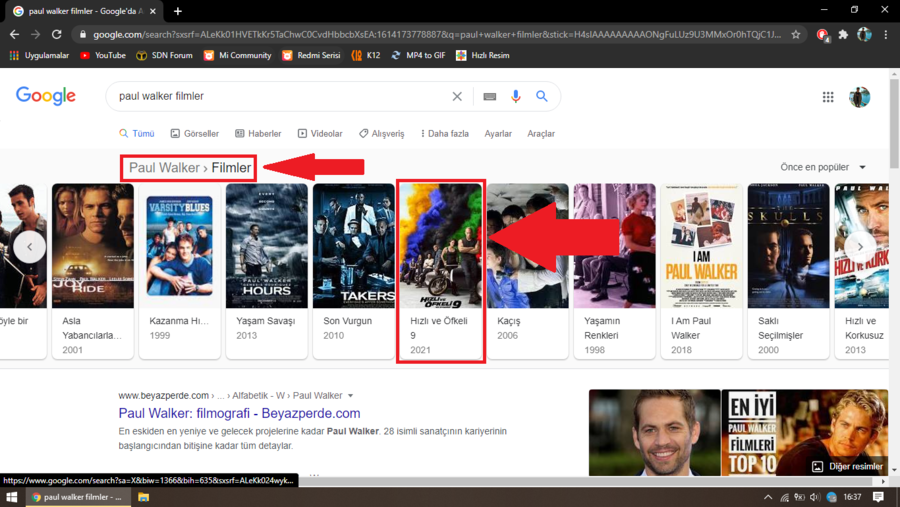Image resolution: width=900 pixels, height=507 pixels.
Task: Bookmark this page with the star icon
Action: [x=796, y=34]
